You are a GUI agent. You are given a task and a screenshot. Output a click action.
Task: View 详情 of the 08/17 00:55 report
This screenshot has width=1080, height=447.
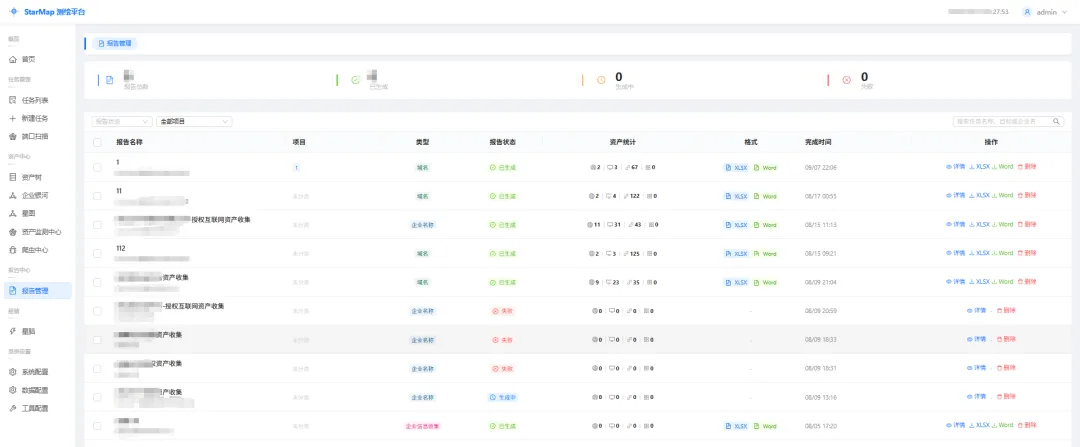click(x=956, y=196)
